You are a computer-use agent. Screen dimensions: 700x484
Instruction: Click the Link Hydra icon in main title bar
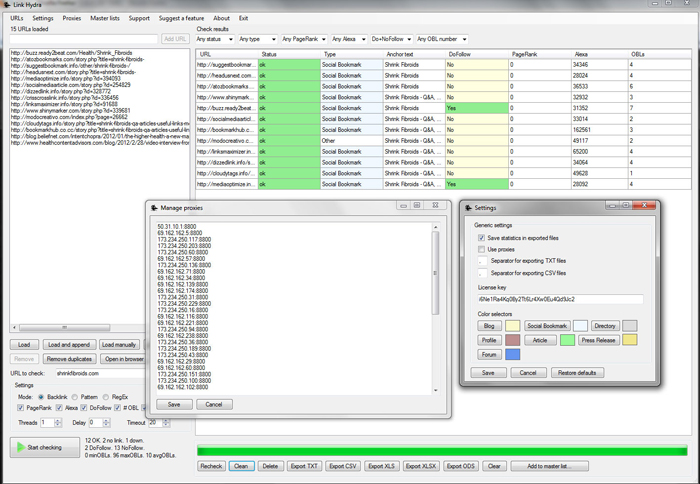tap(7, 4)
